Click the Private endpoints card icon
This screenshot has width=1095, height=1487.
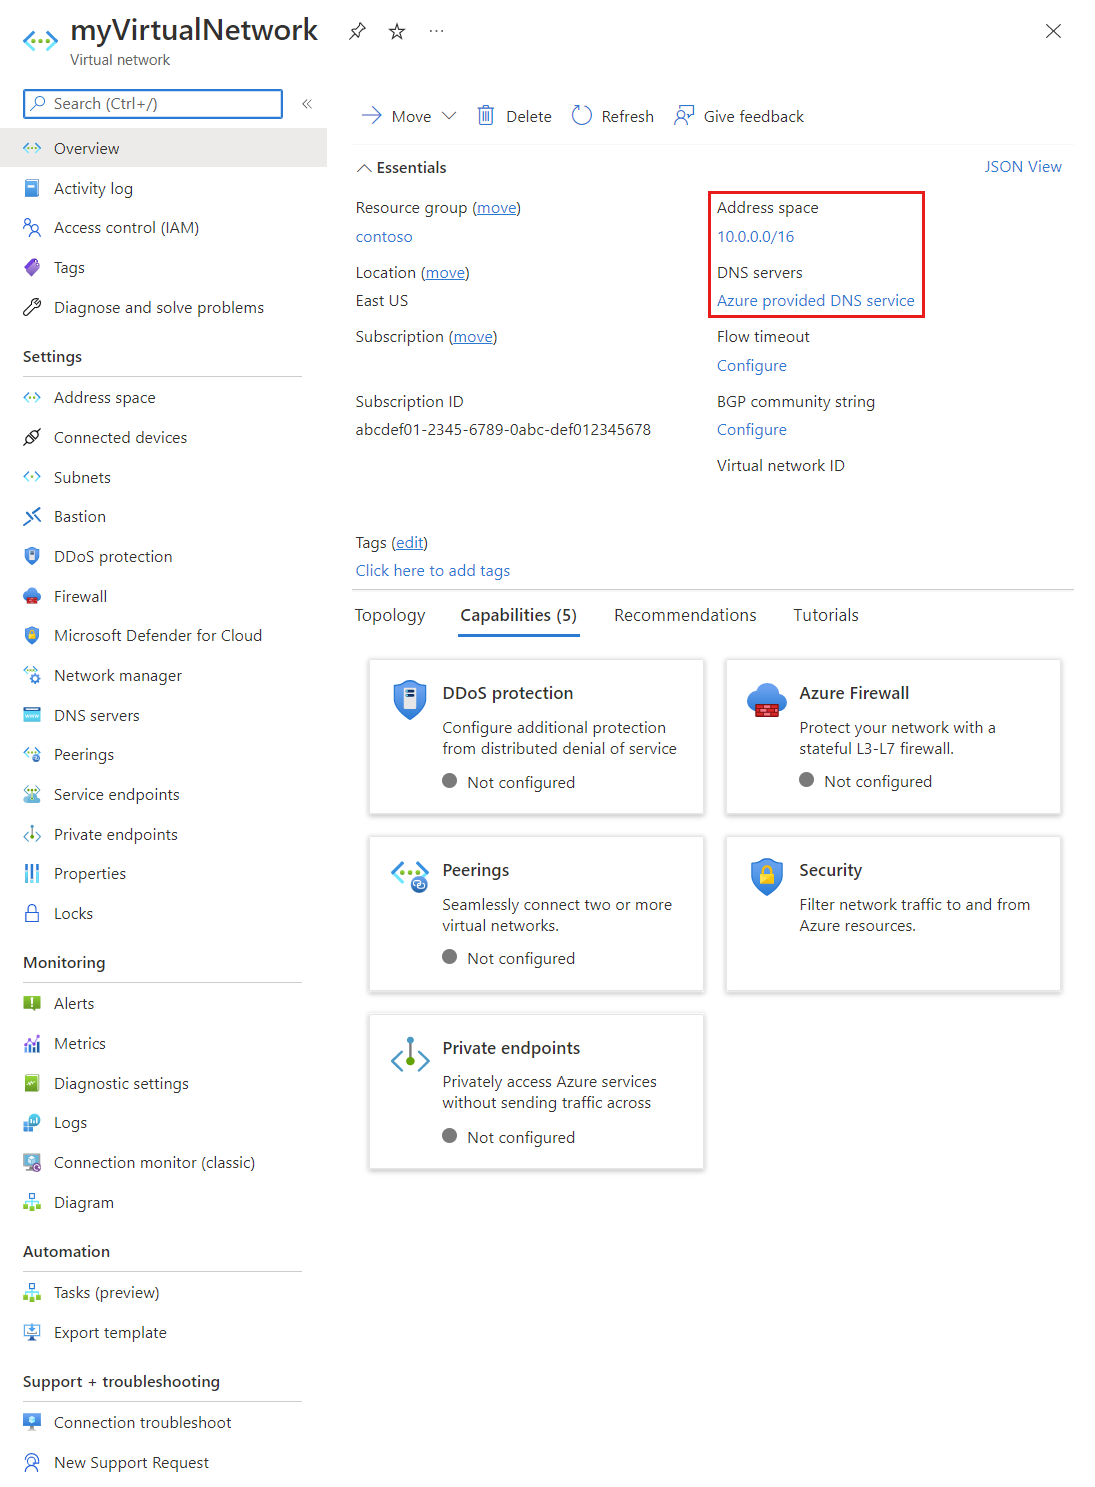410,1055
